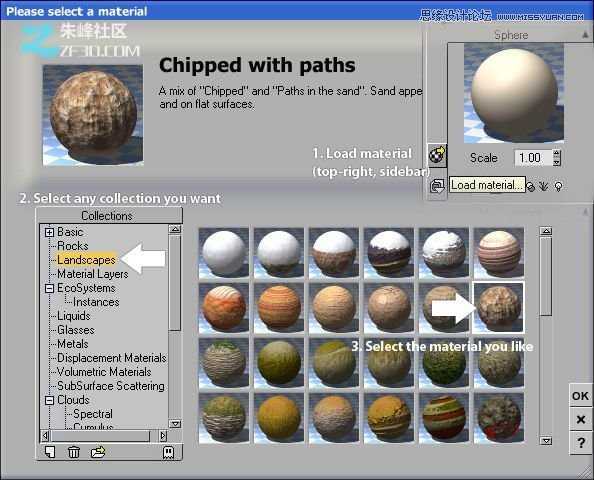
Task: Click the Collections header label
Action: [x=107, y=216]
